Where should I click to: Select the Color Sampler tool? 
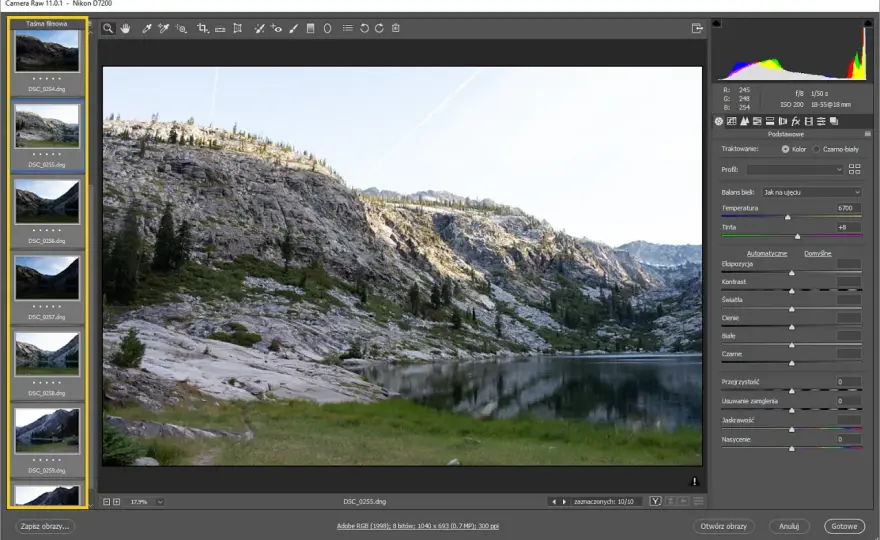tap(163, 28)
